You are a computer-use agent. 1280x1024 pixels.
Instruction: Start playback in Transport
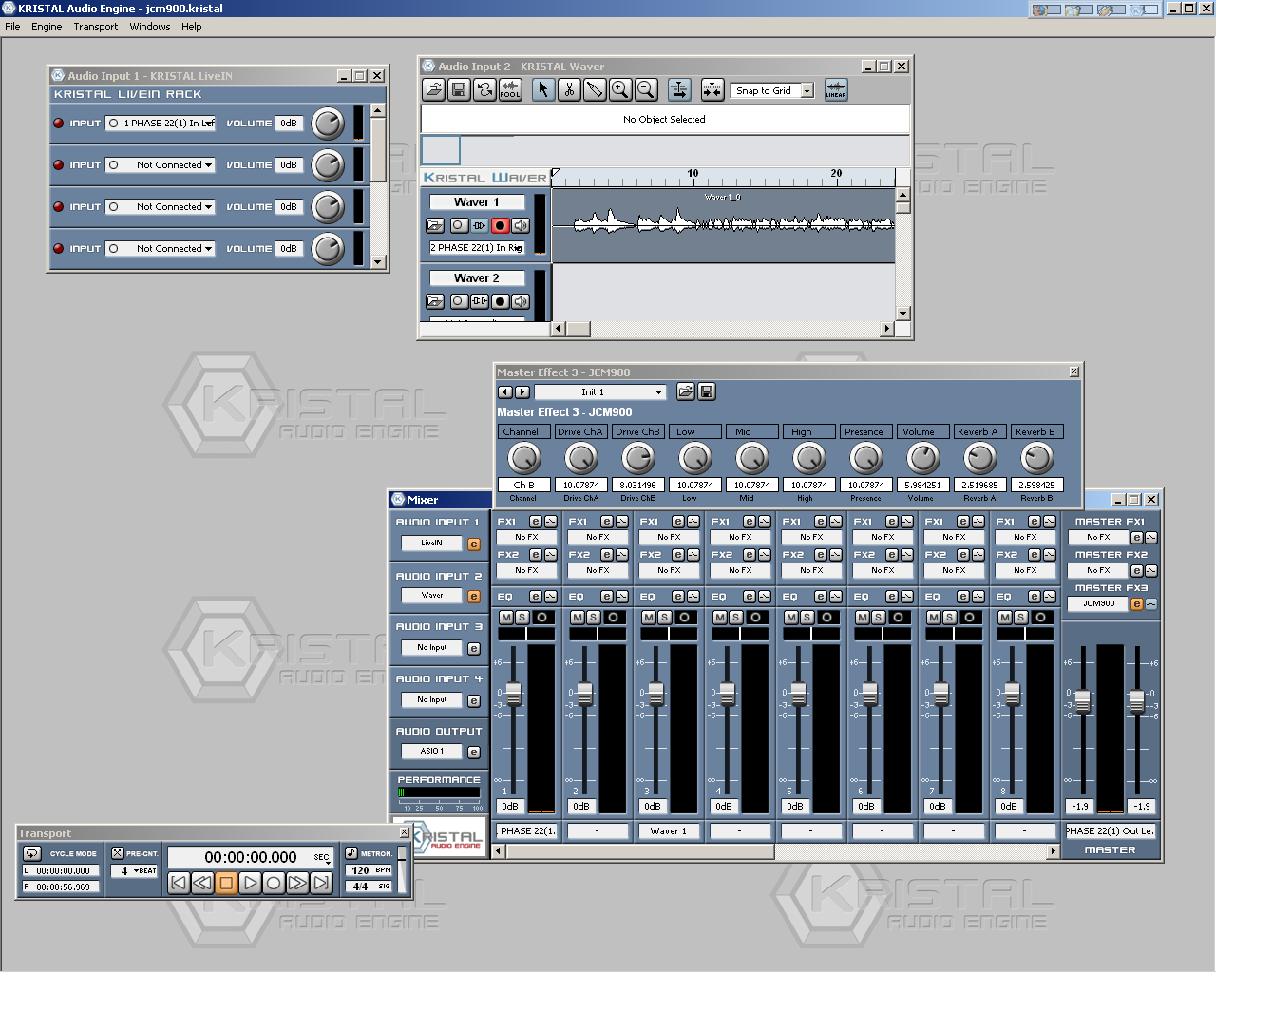click(x=250, y=882)
